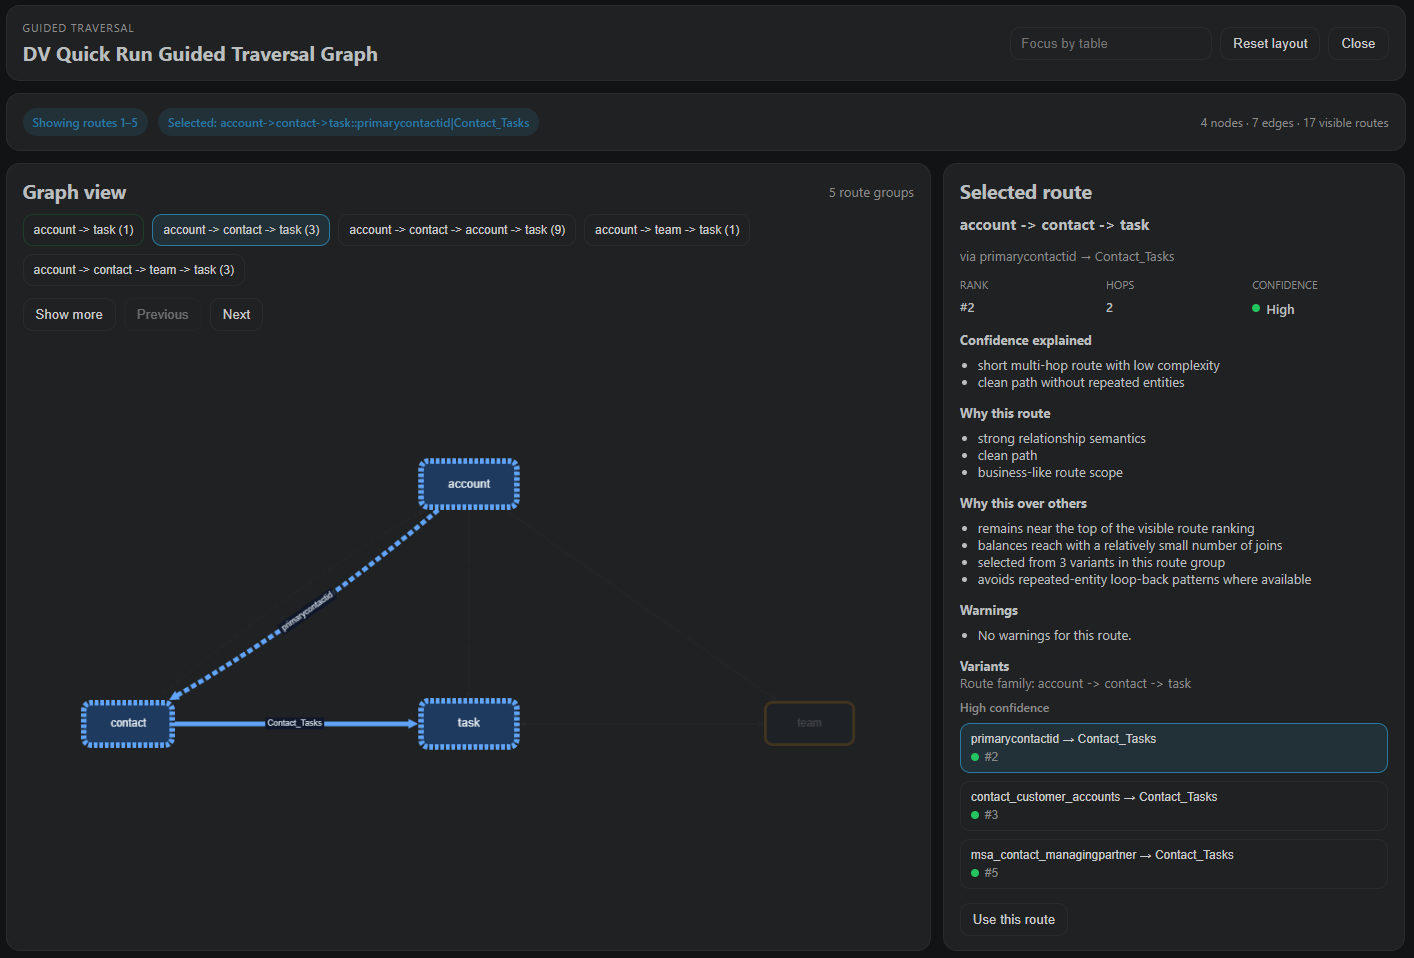
Task: Select account -> contact -> team -> task (3) group
Action: pyautogui.click(x=134, y=270)
